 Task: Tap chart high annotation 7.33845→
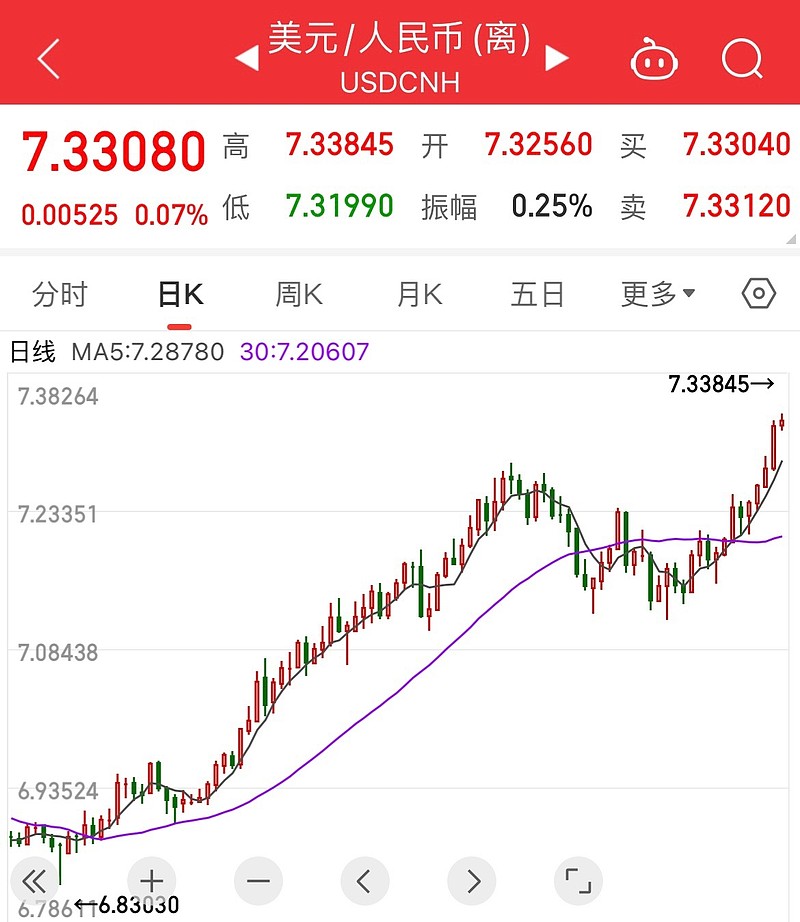pos(722,384)
